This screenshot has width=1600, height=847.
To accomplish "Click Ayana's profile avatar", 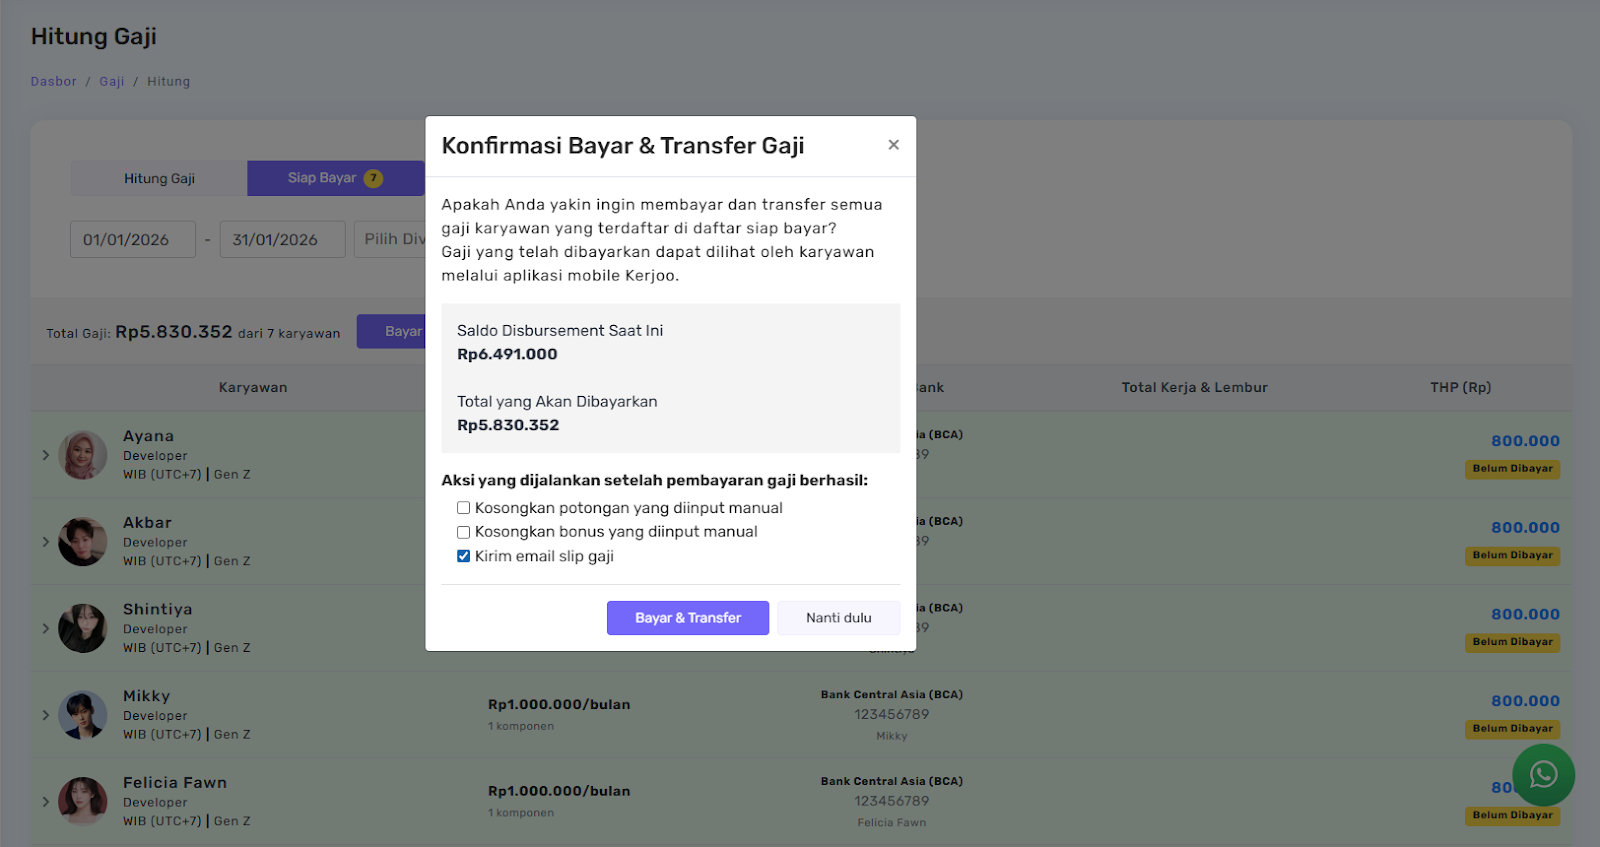I will coord(83,455).
